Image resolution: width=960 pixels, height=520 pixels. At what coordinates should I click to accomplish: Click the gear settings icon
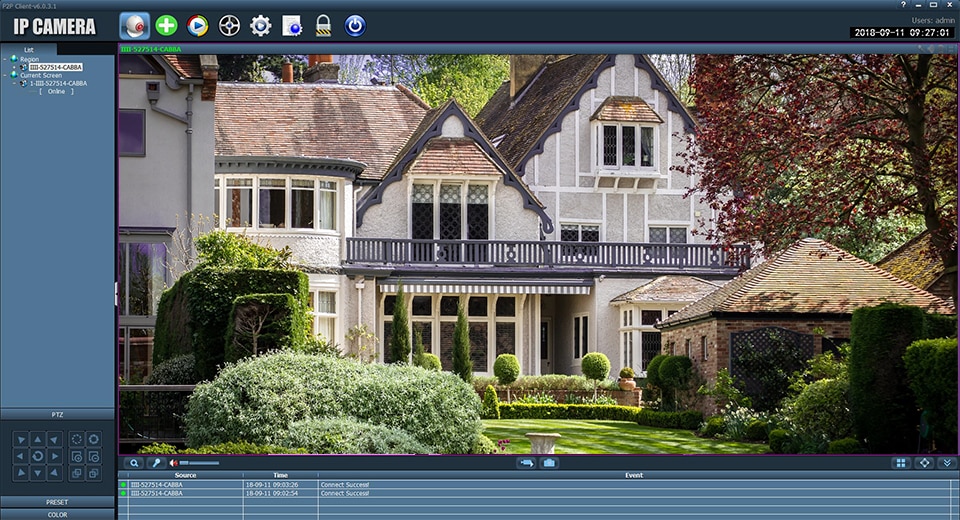(x=261, y=26)
